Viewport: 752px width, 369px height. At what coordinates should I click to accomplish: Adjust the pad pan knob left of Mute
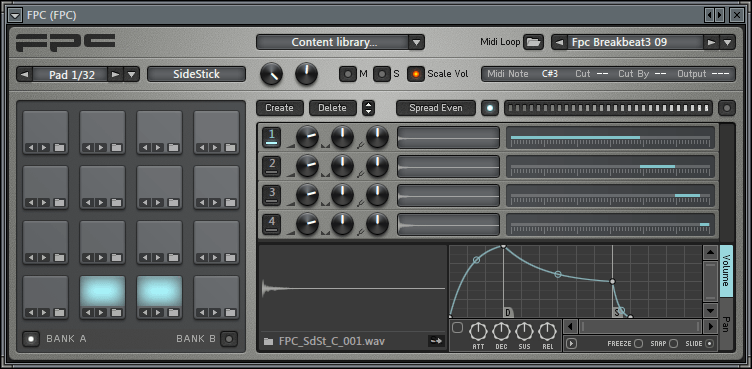tap(306, 74)
